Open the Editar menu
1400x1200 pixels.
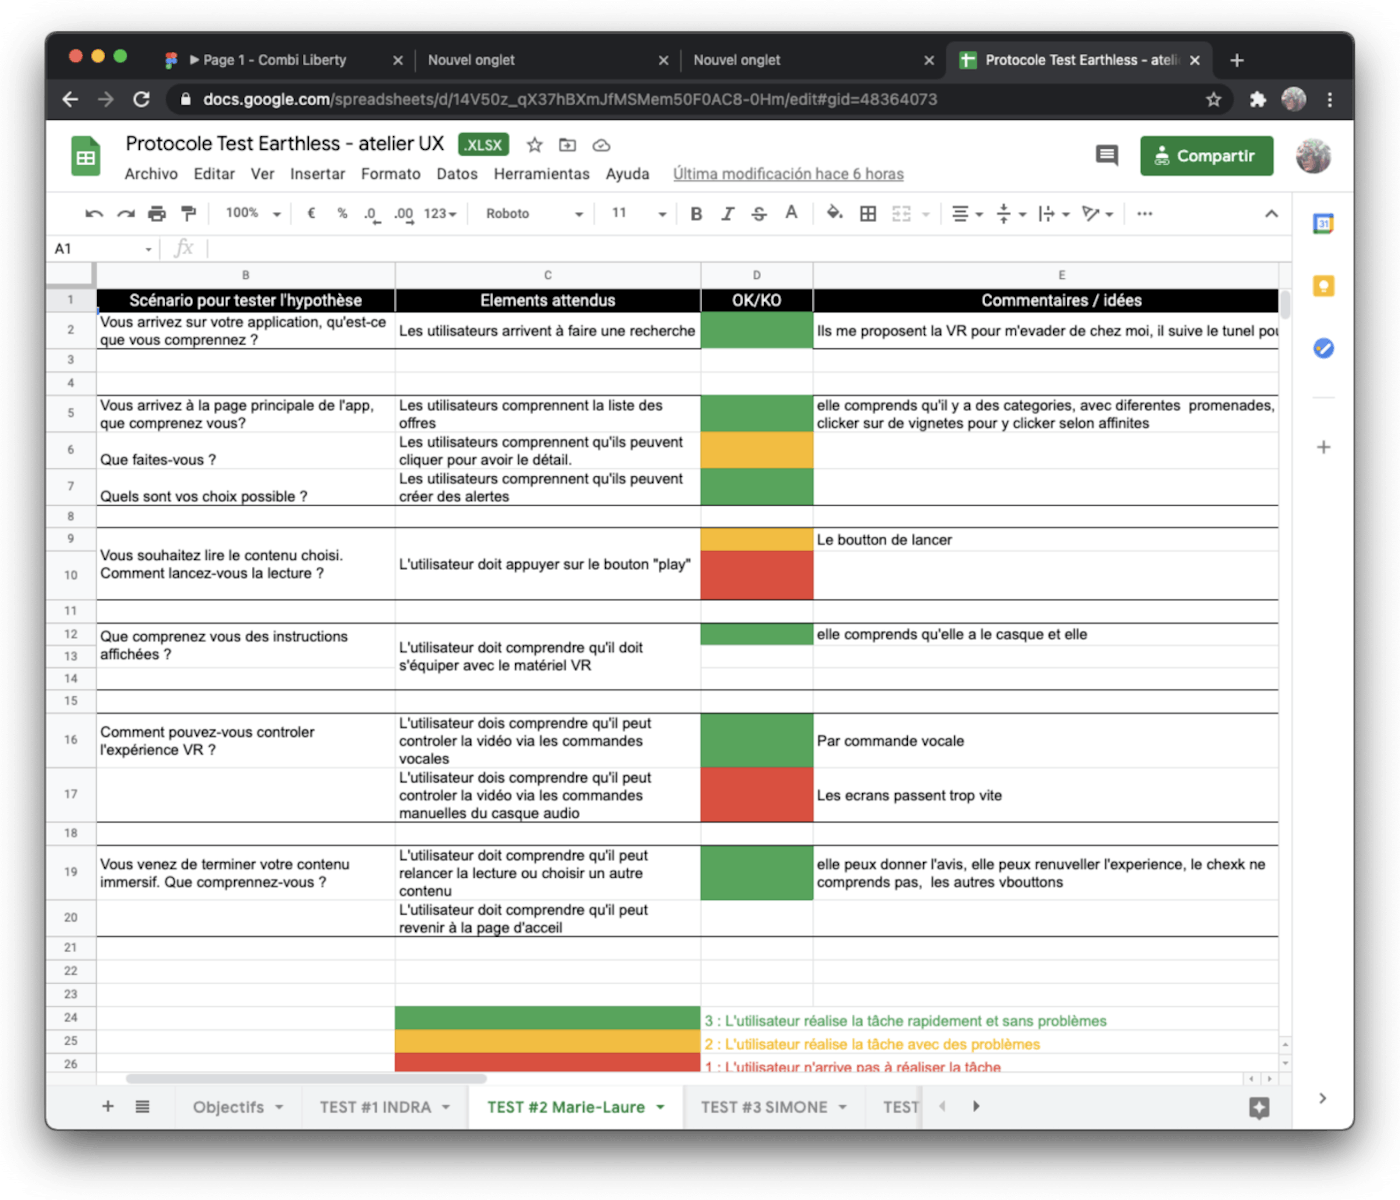(x=214, y=174)
